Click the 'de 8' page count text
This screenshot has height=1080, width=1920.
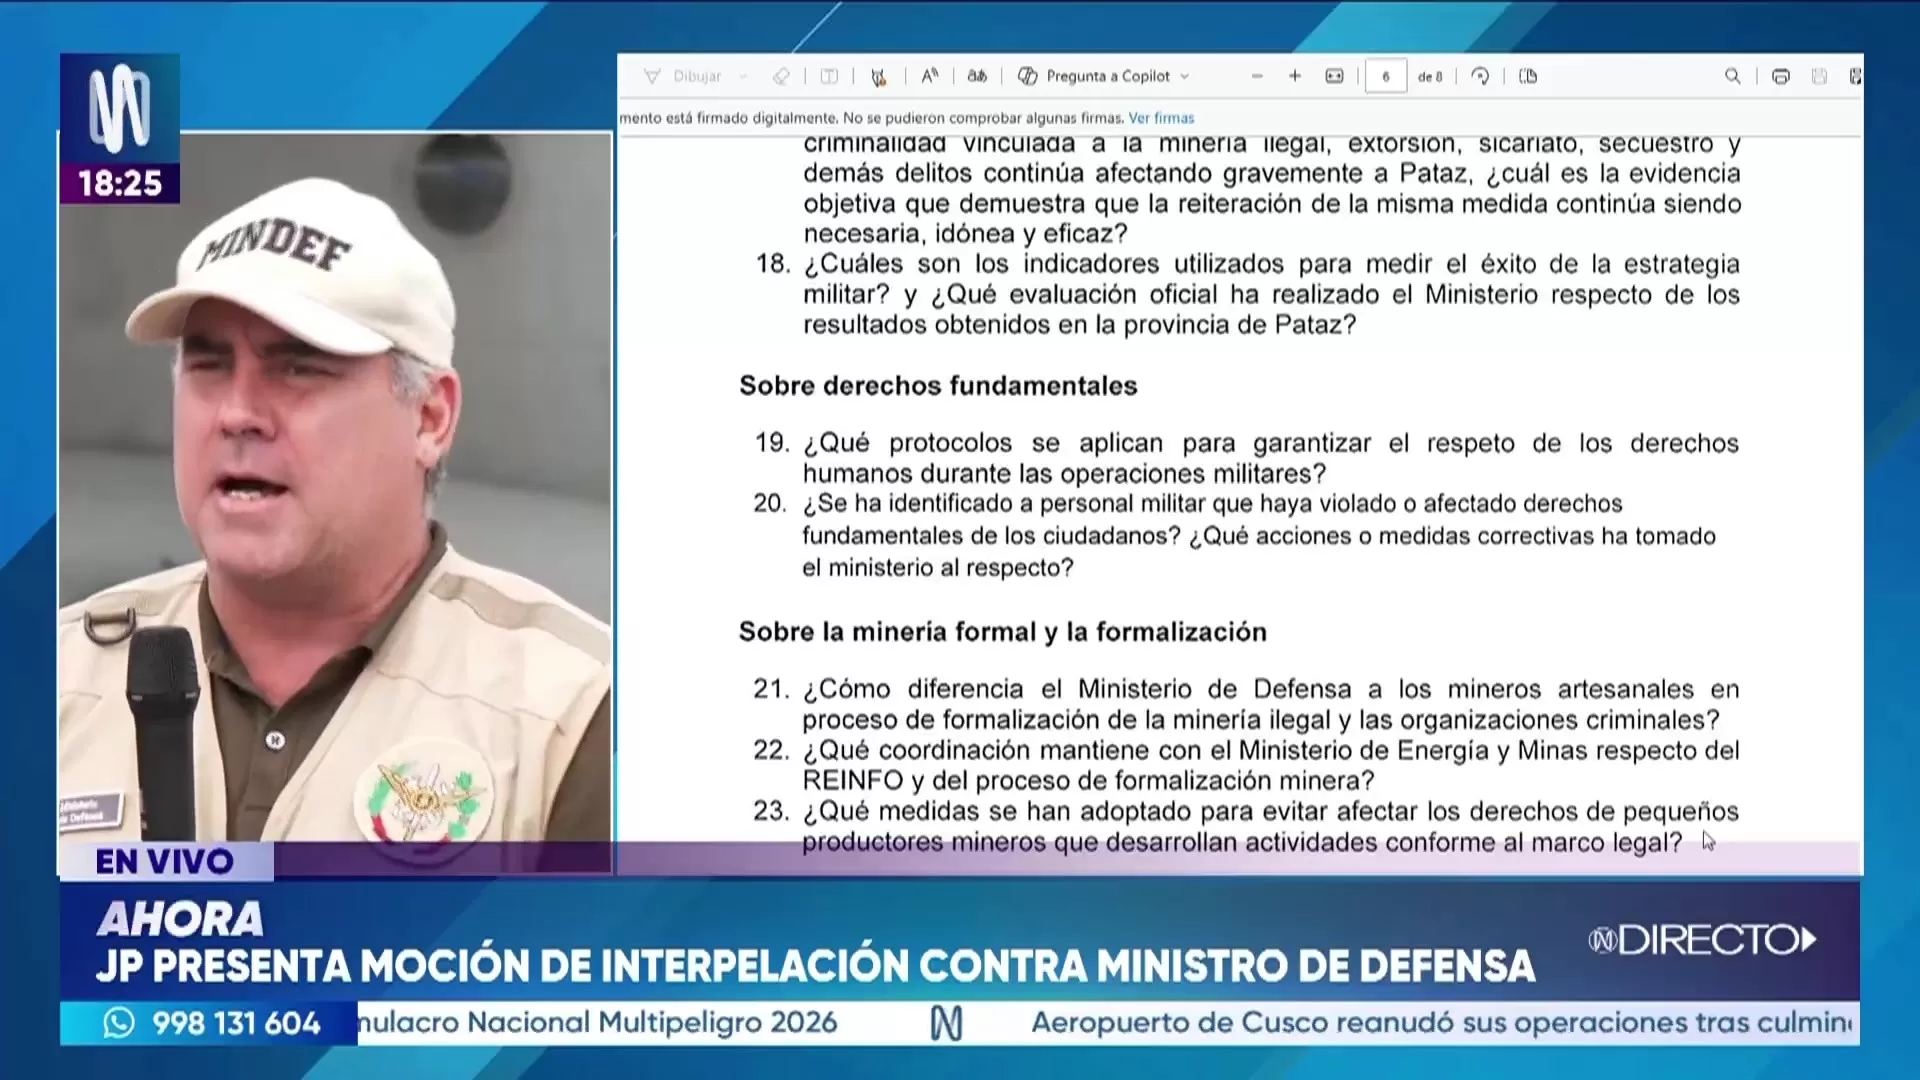coord(1430,77)
